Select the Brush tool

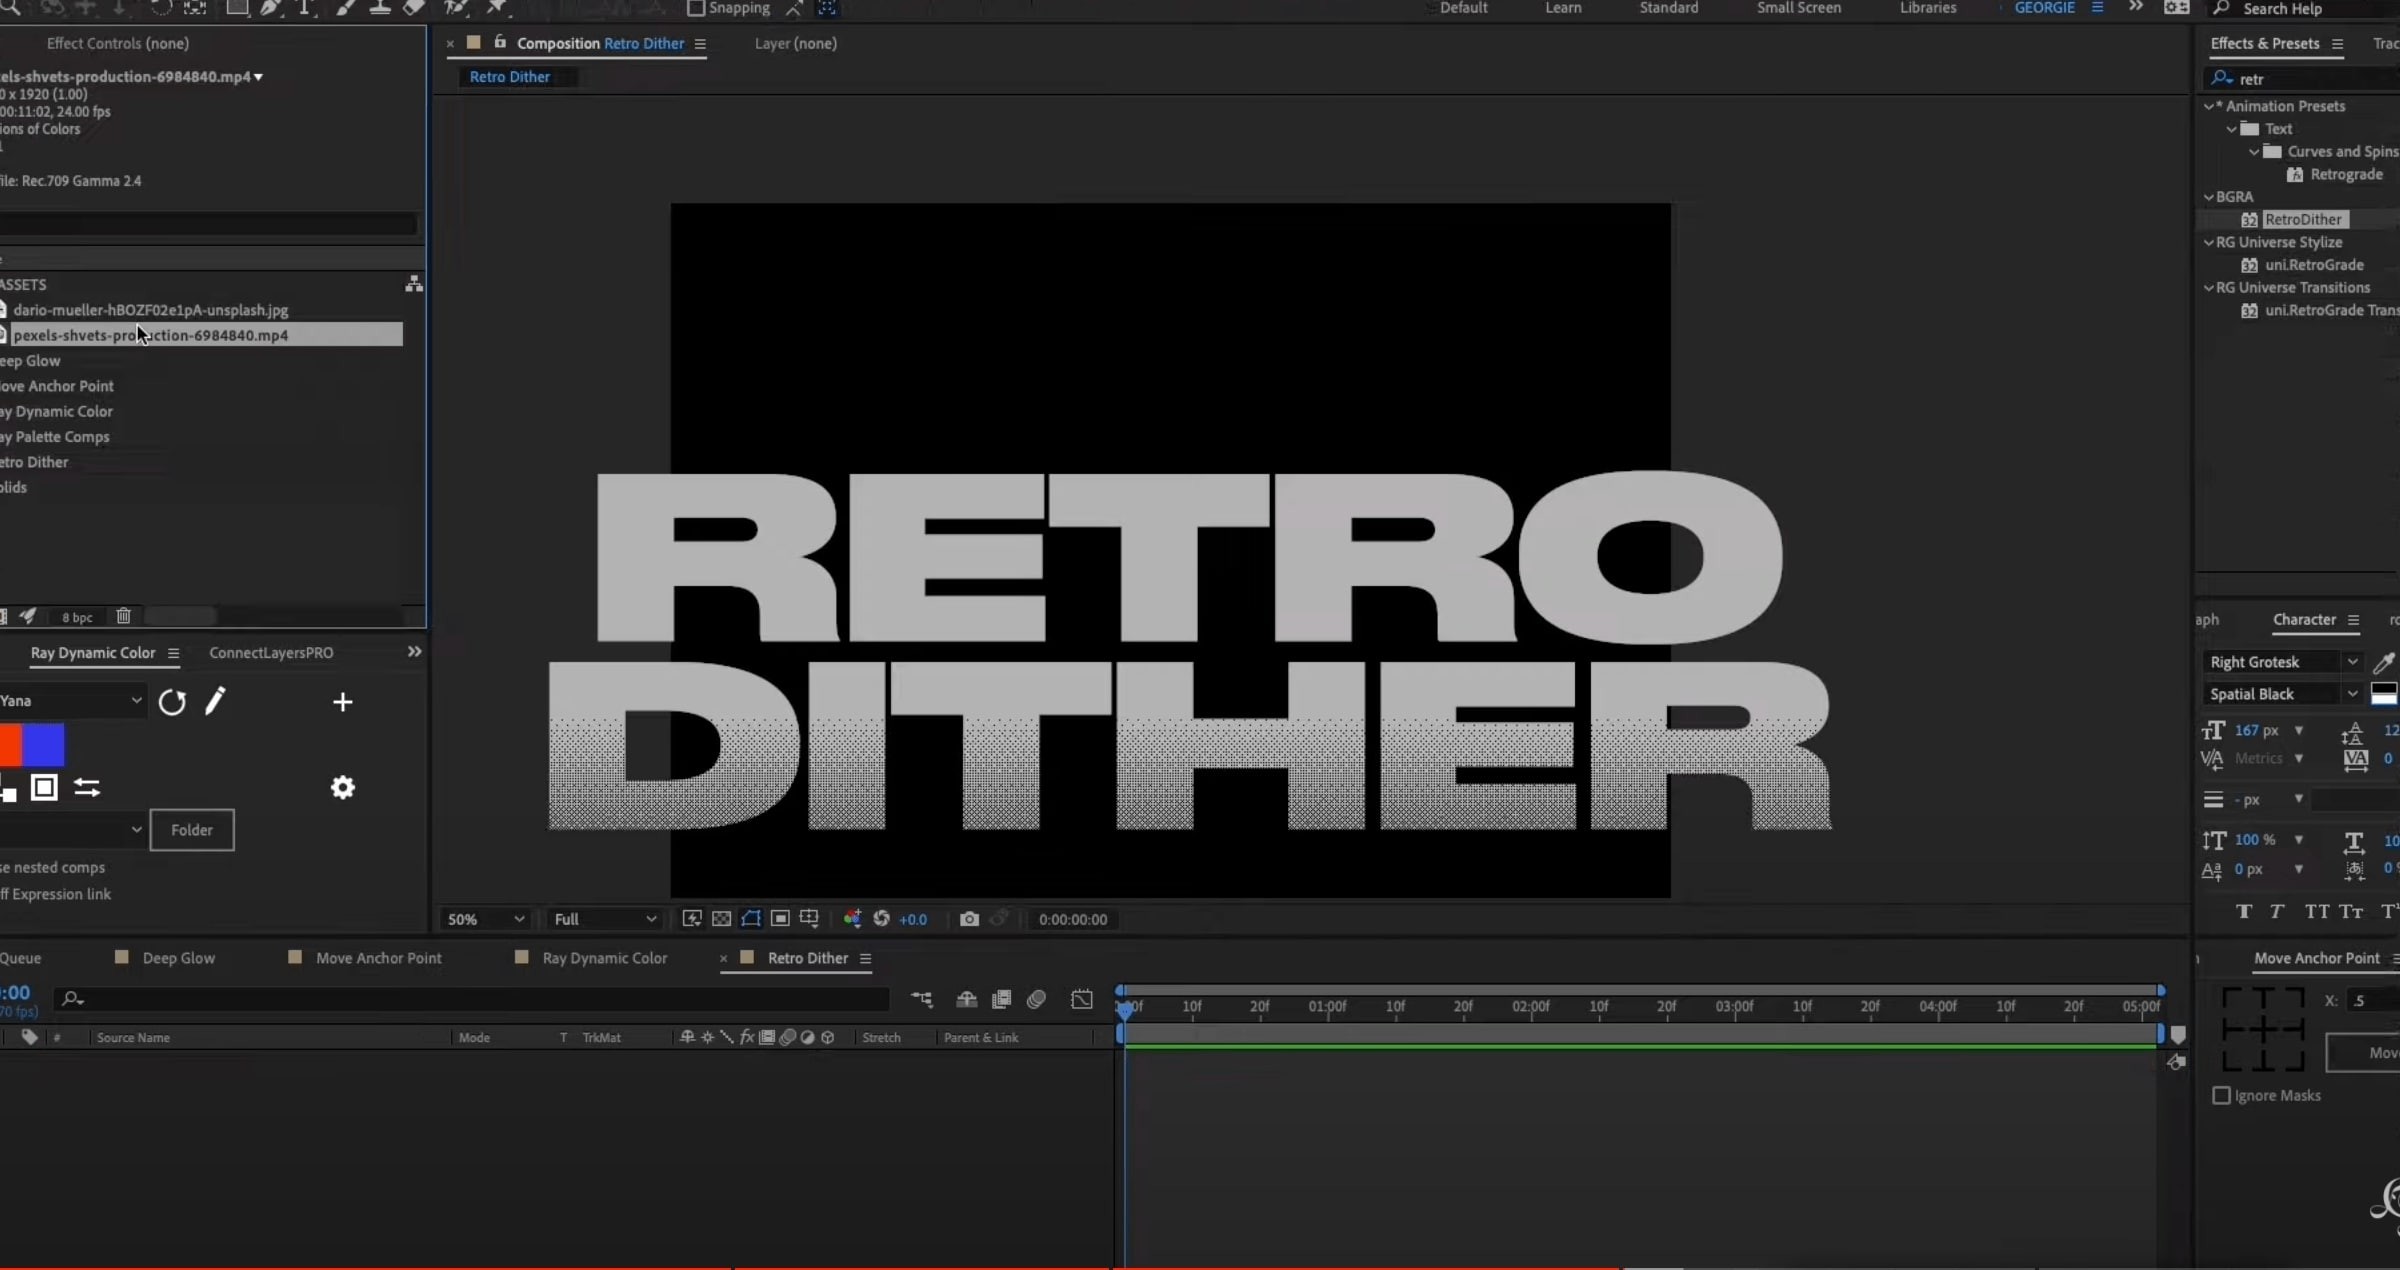click(x=346, y=8)
